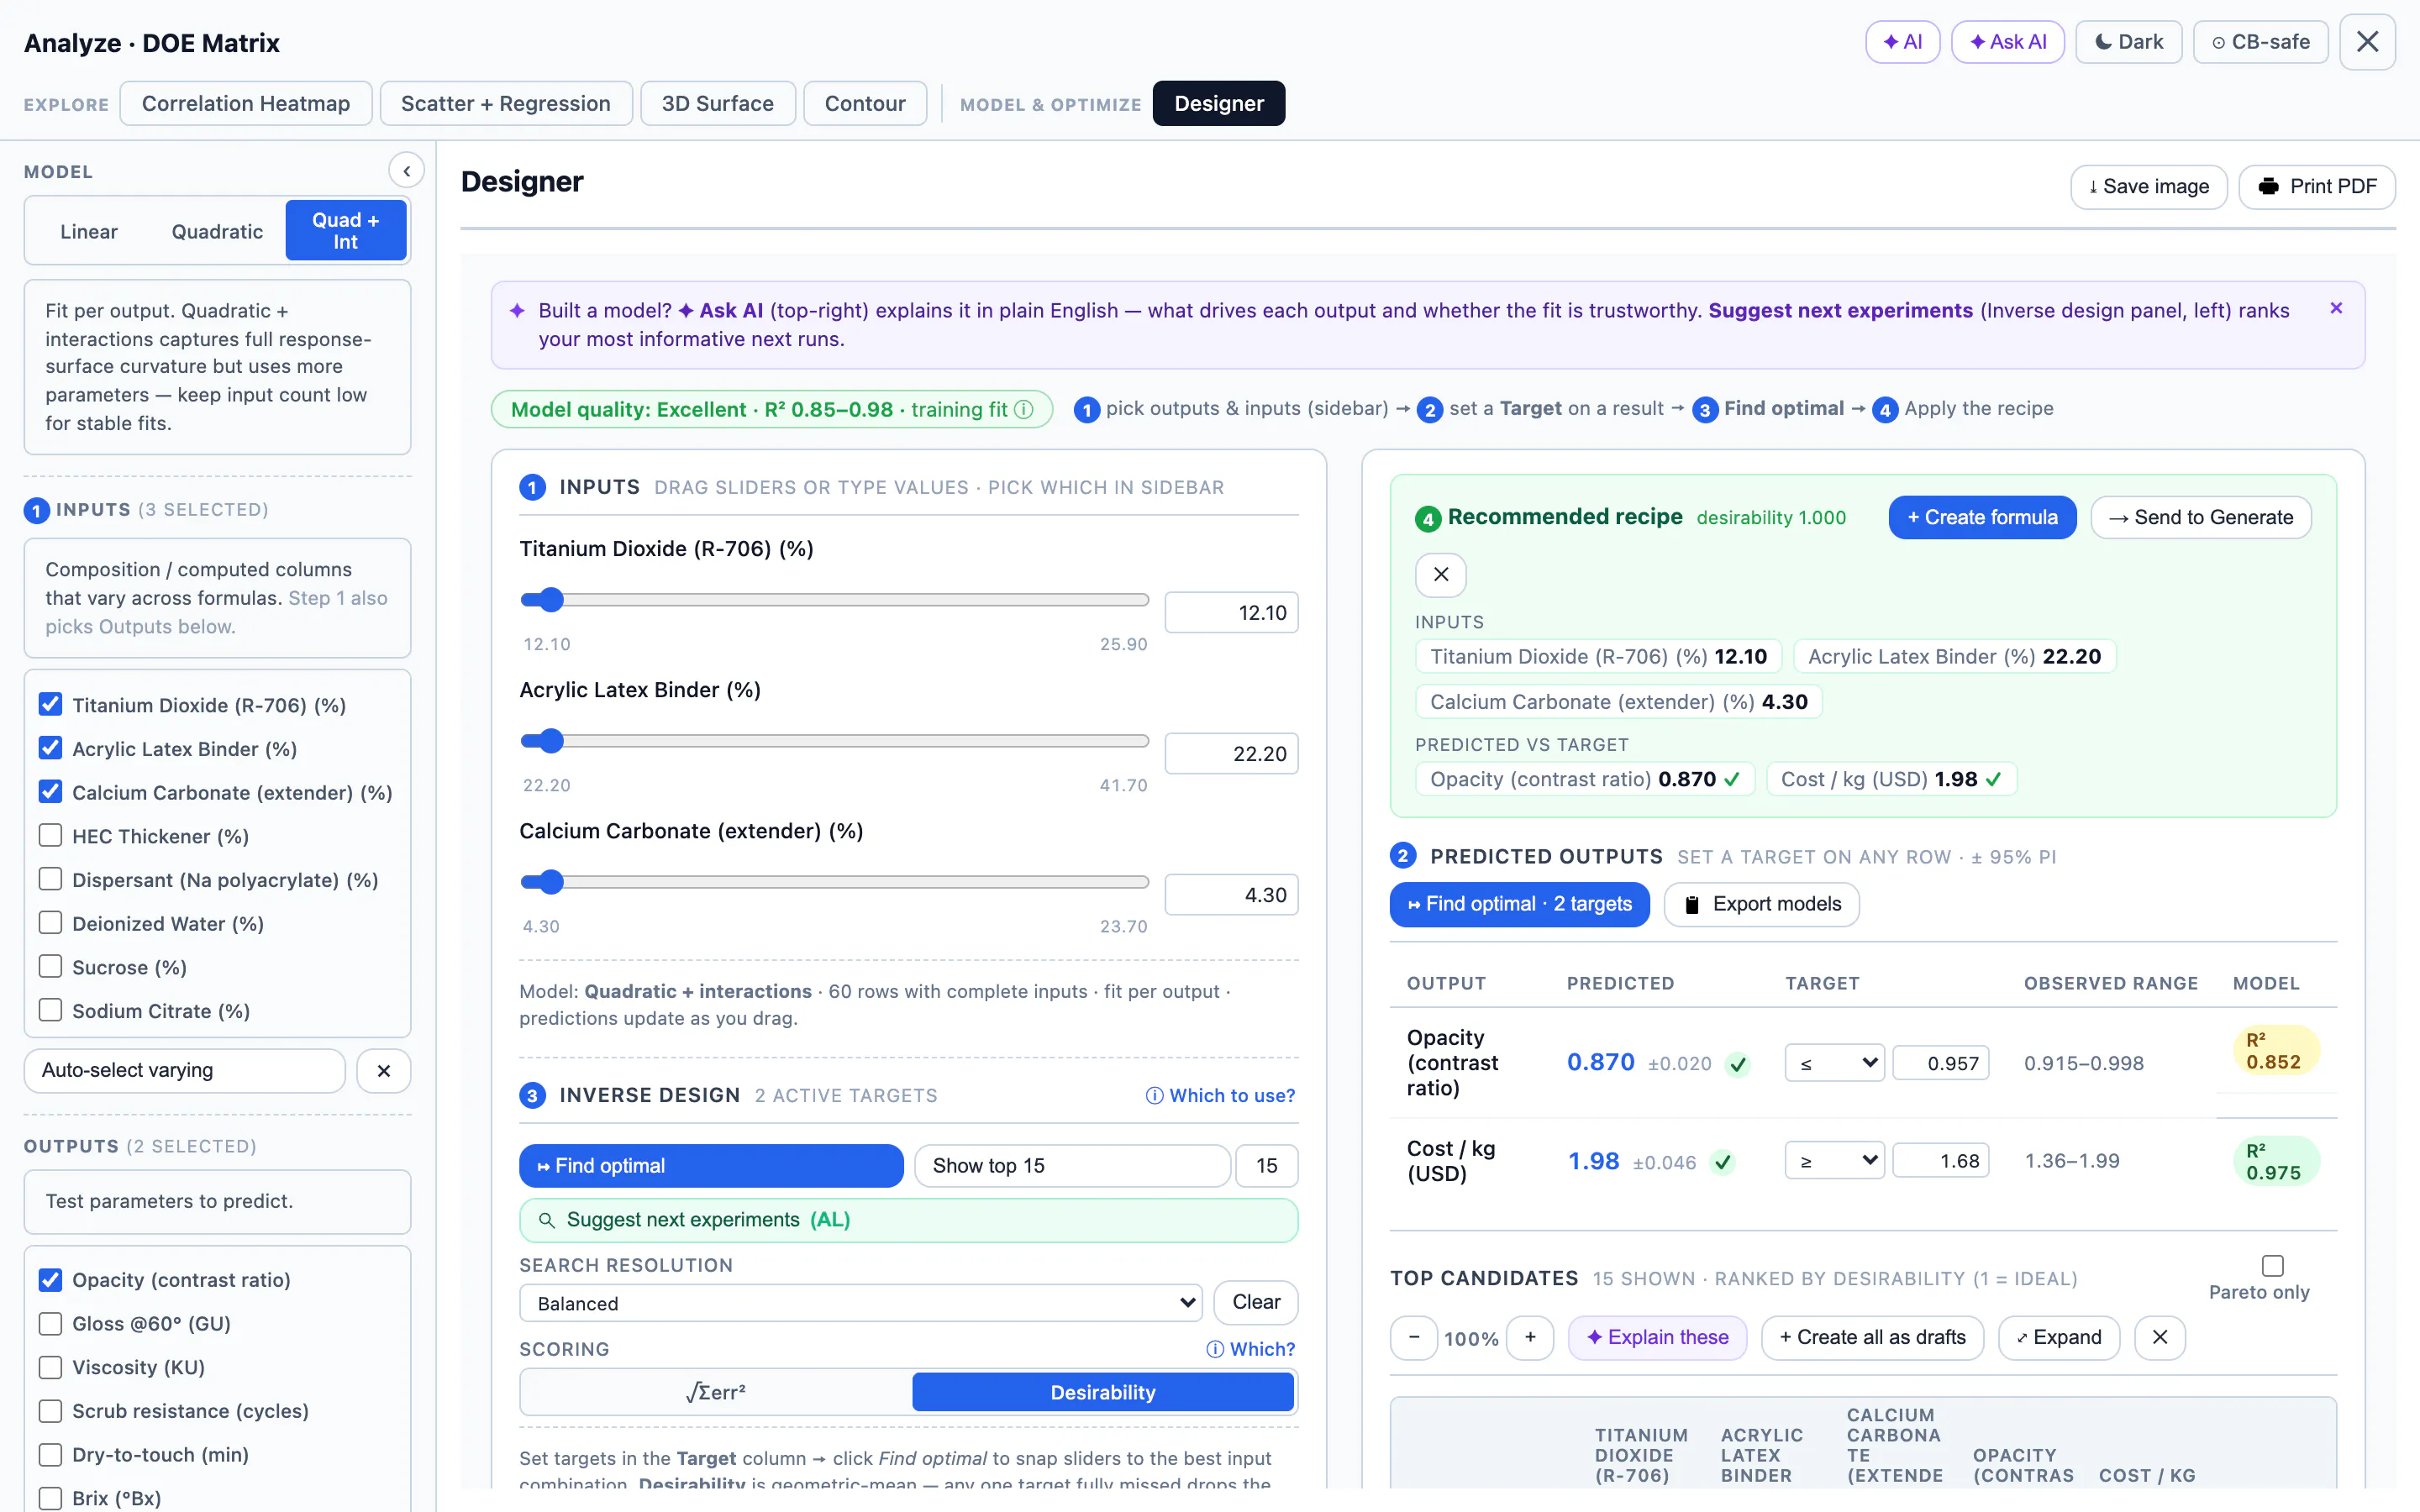The height and width of the screenshot is (1512, 2420).
Task: Switch scoring to √Σerr²
Action: pos(716,1392)
